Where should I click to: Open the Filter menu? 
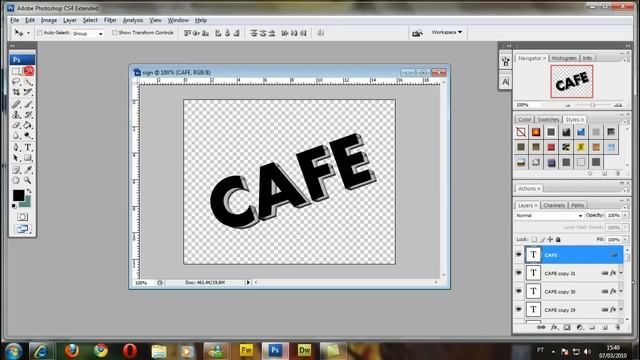tap(110, 20)
